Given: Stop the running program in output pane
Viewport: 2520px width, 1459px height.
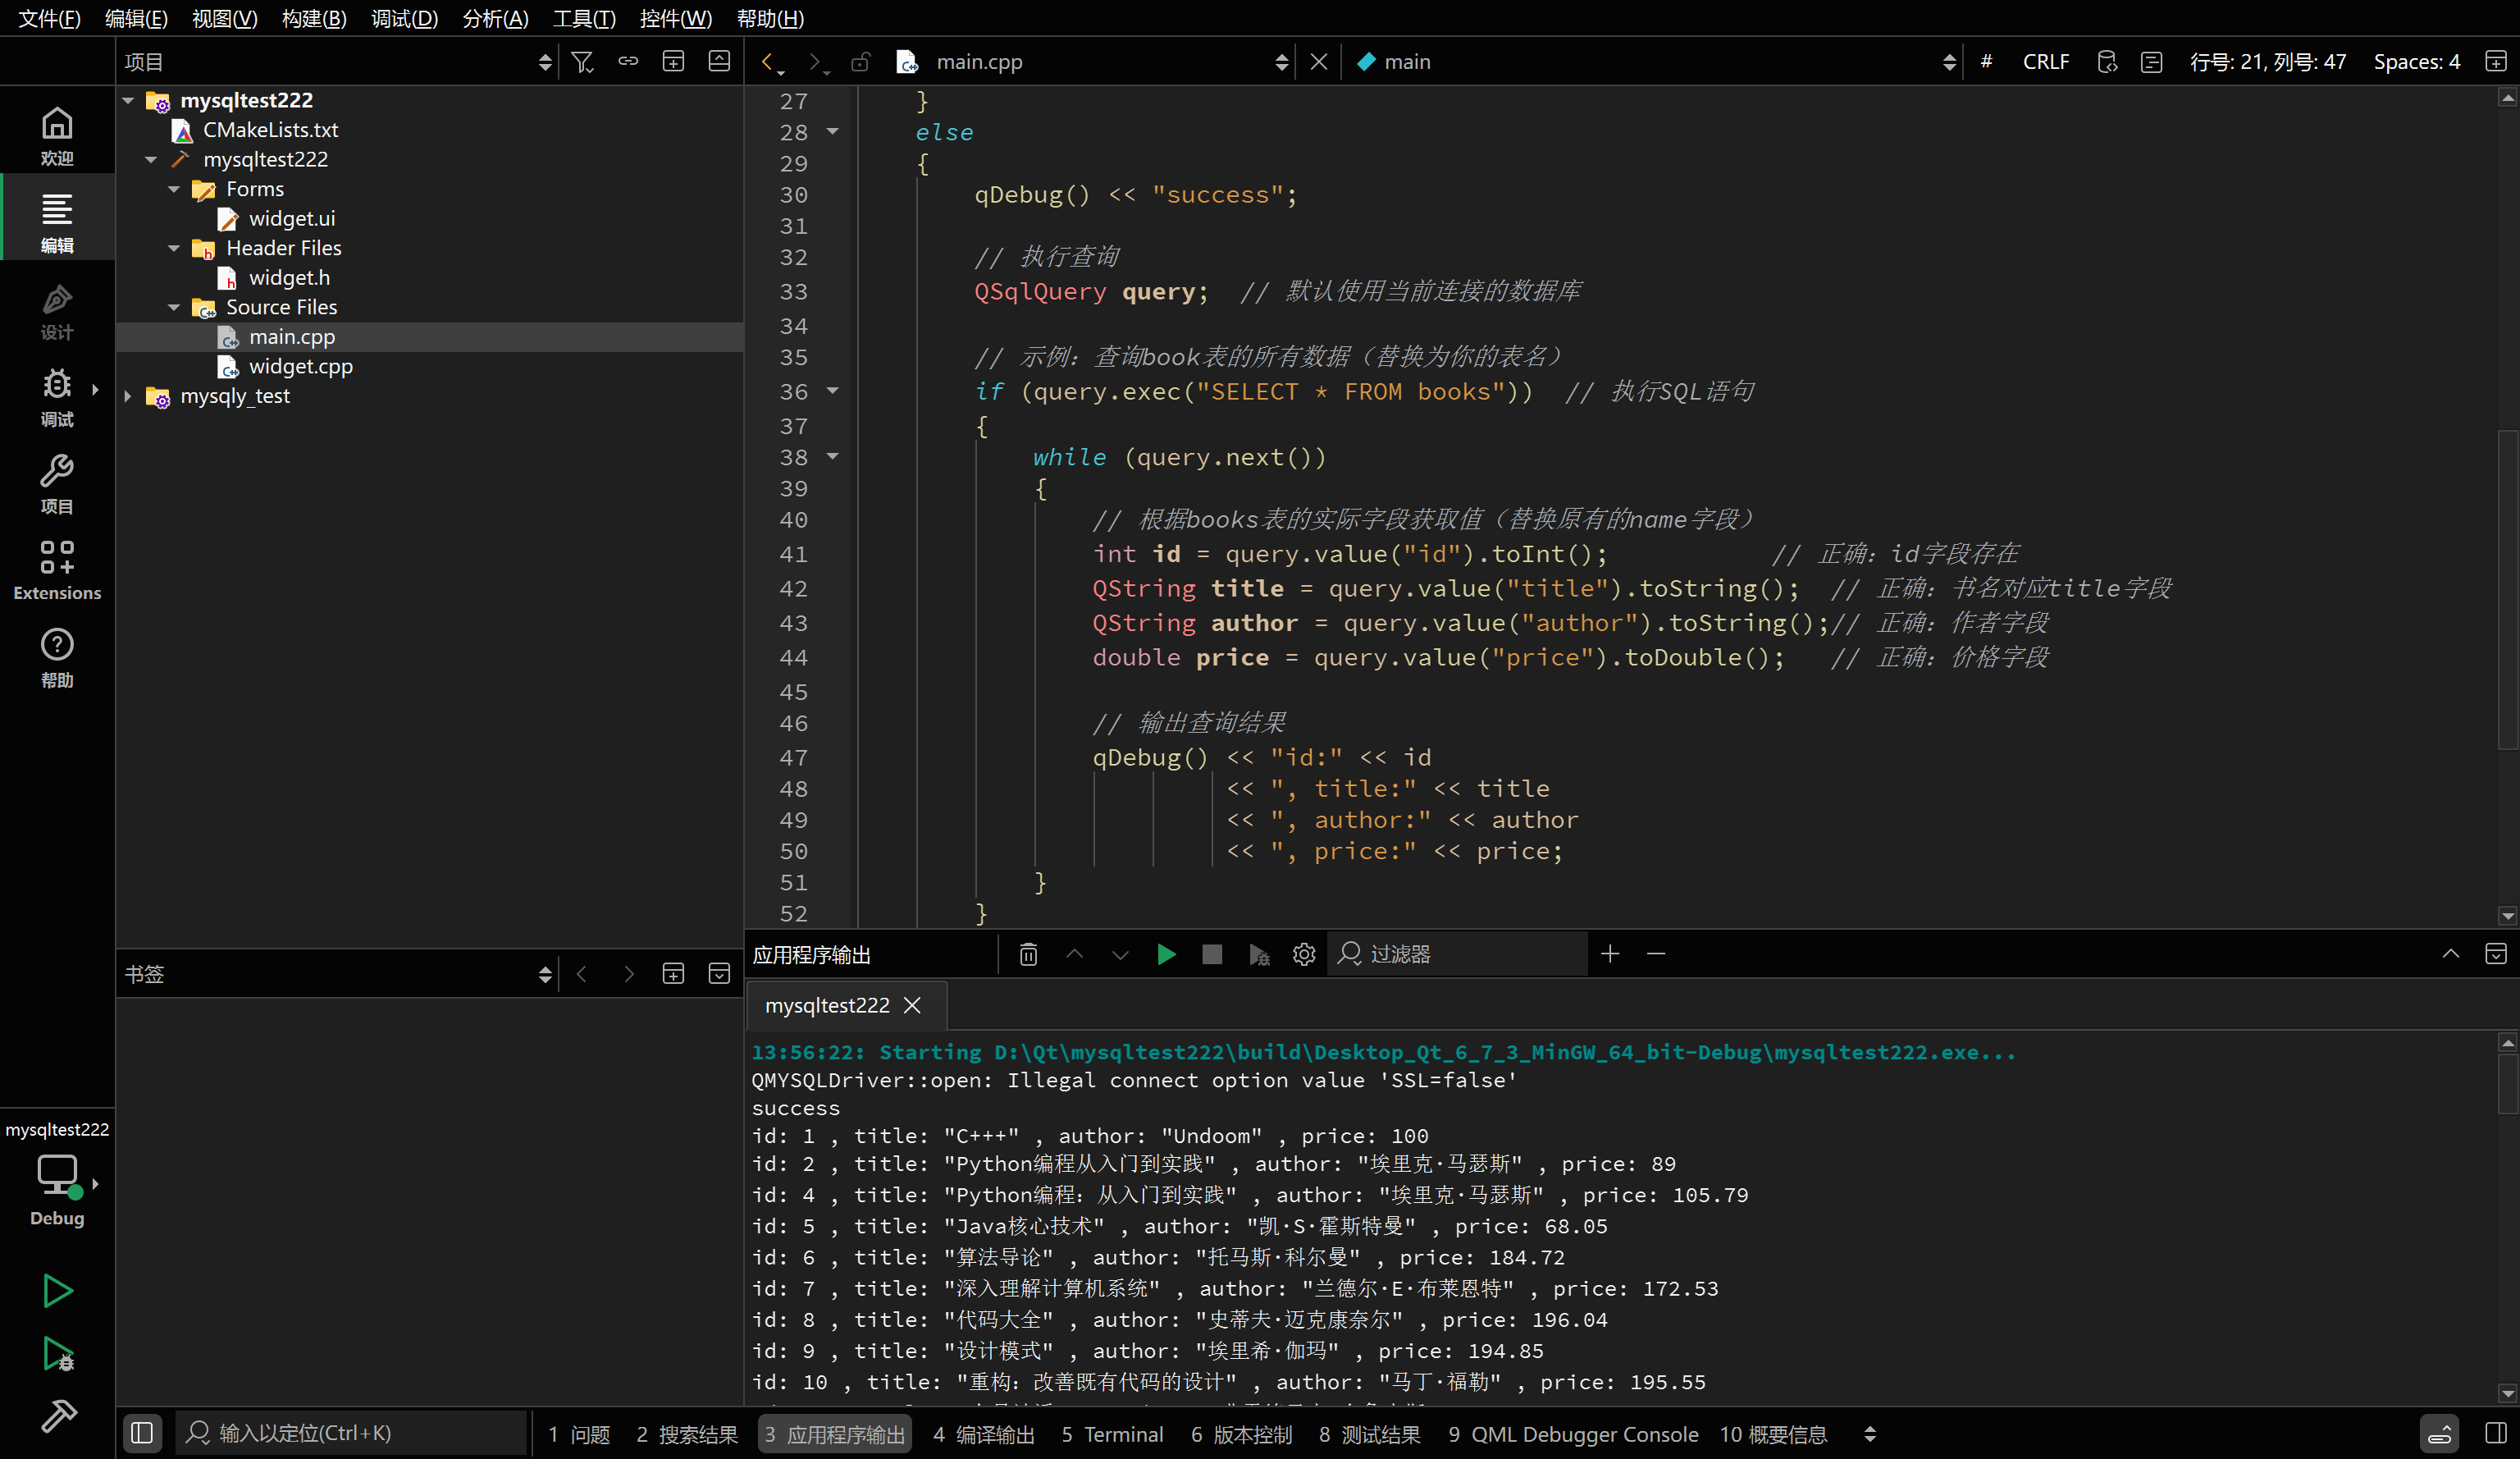Looking at the screenshot, I should (x=1212, y=954).
